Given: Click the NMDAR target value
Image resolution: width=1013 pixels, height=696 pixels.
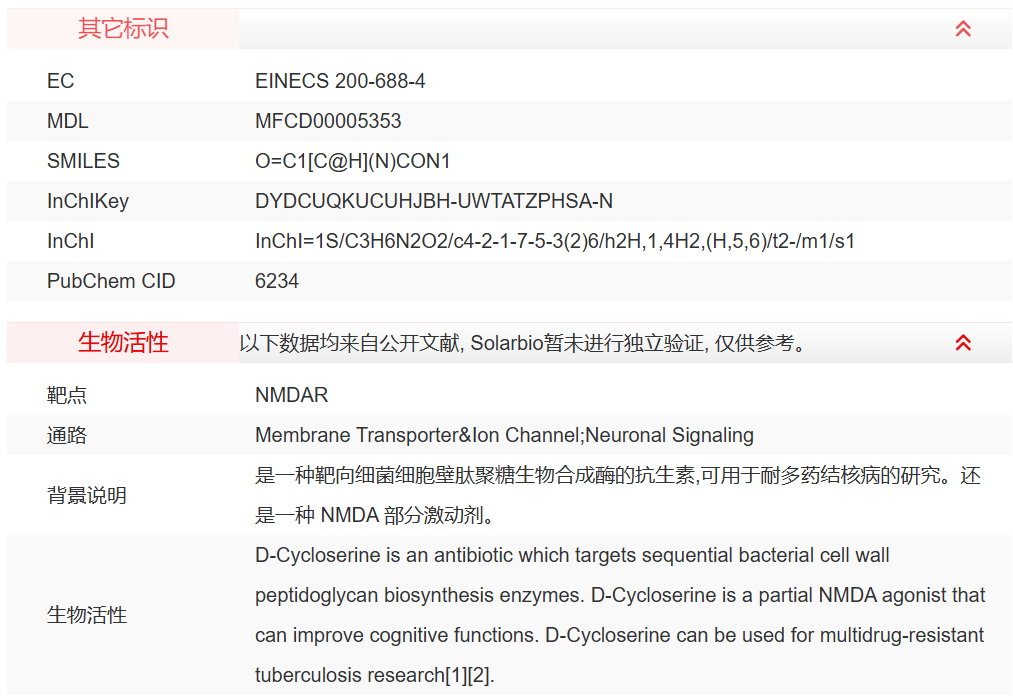Looking at the screenshot, I should coord(291,395).
